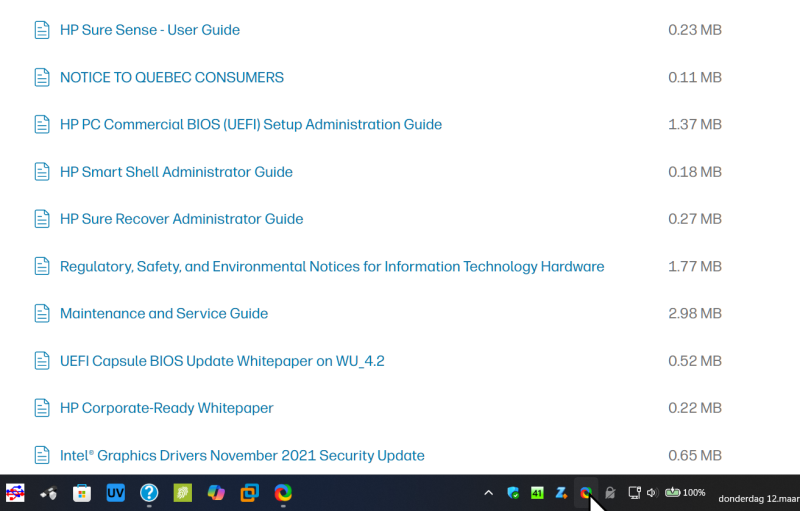Open HP Smart Shell Administrator Guide
Image resolution: width=800 pixels, height=511 pixels.
click(177, 172)
